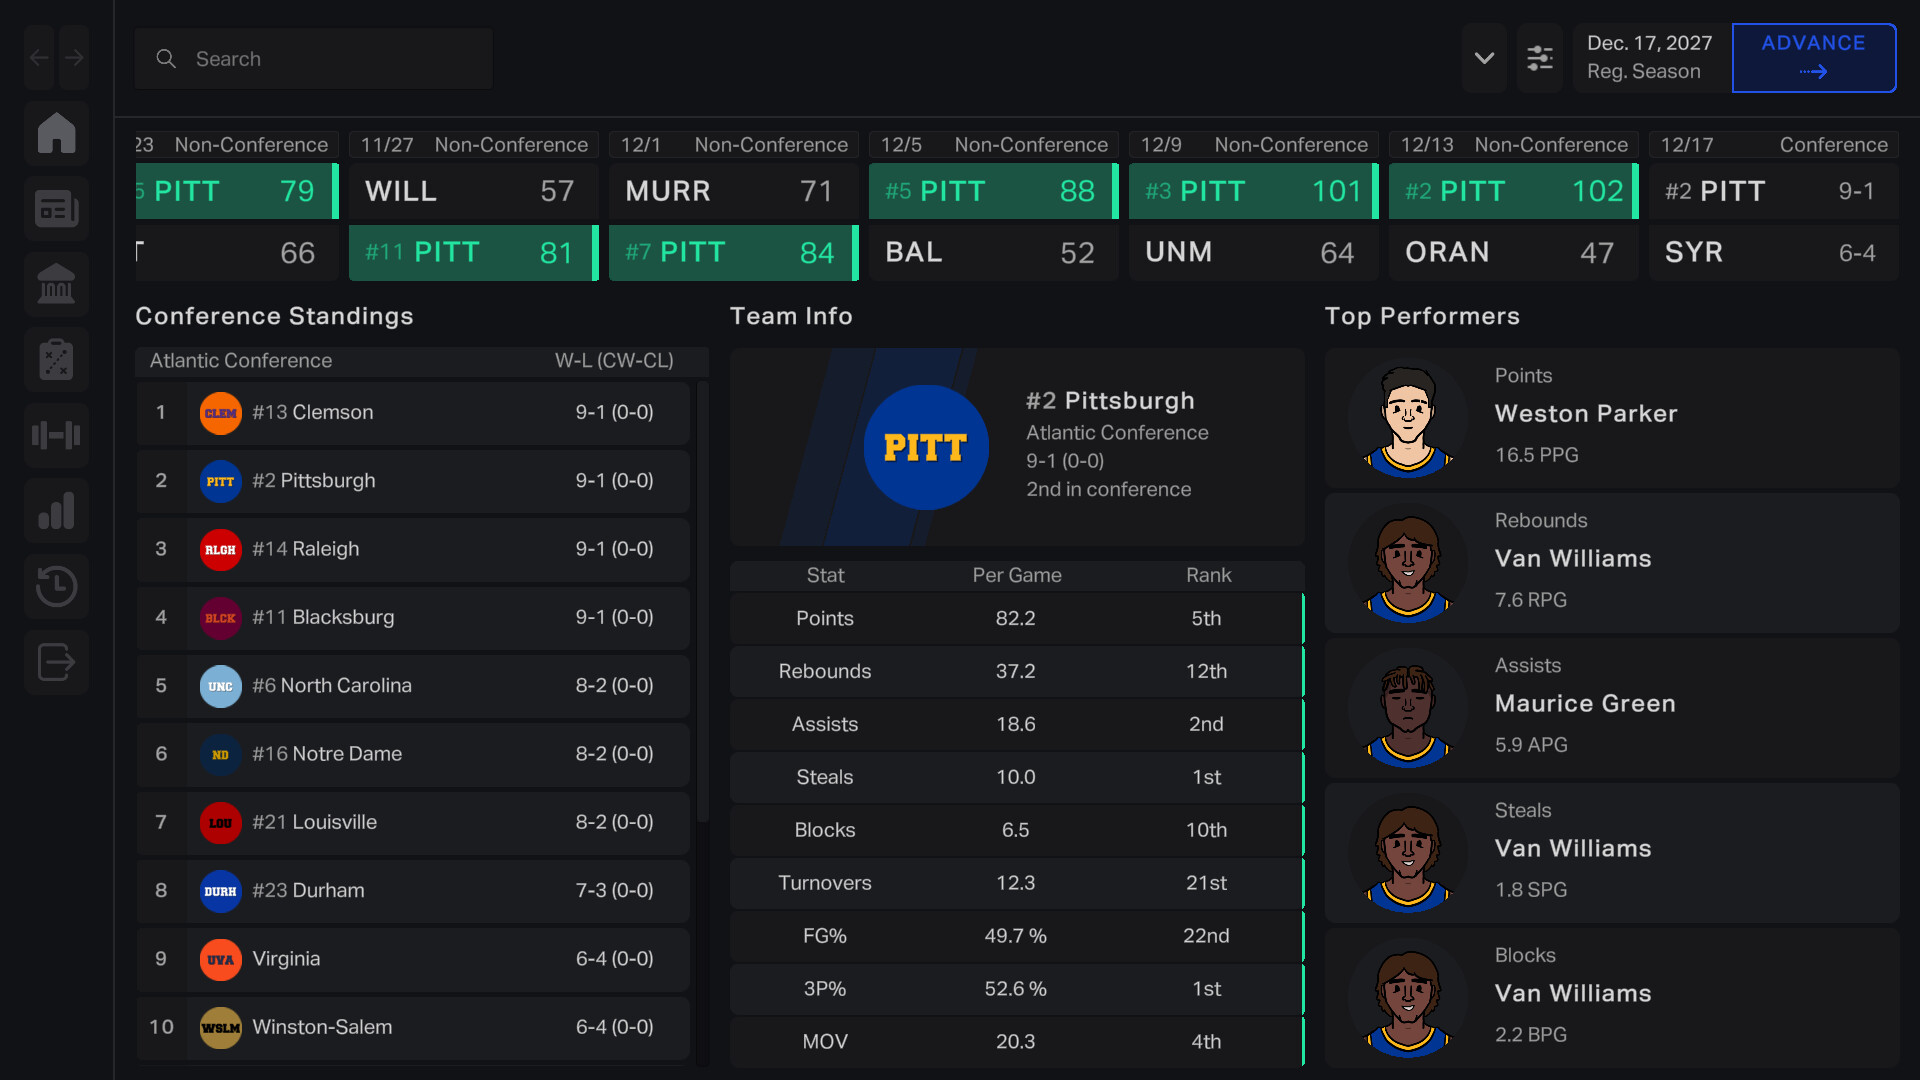Viewport: 1920px width, 1080px height.
Task: Click the sign-out icon at the sidebar bottom
Action: (57, 661)
